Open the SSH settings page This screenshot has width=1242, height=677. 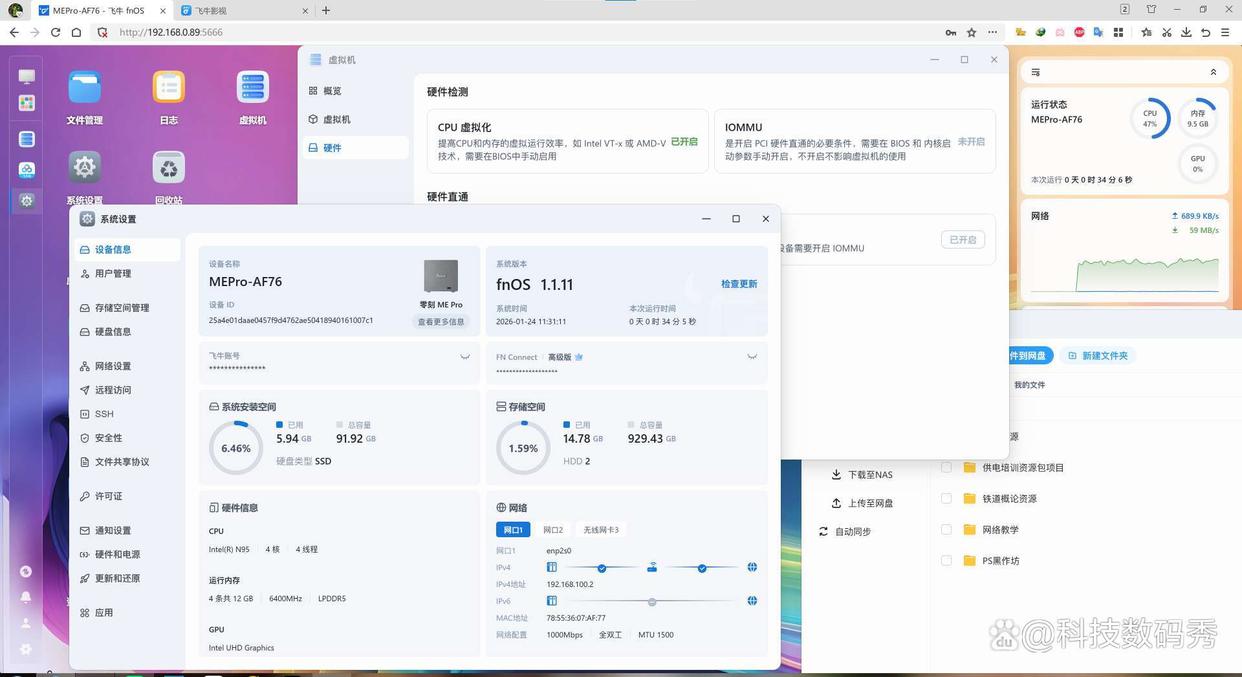pyautogui.click(x=128, y=414)
